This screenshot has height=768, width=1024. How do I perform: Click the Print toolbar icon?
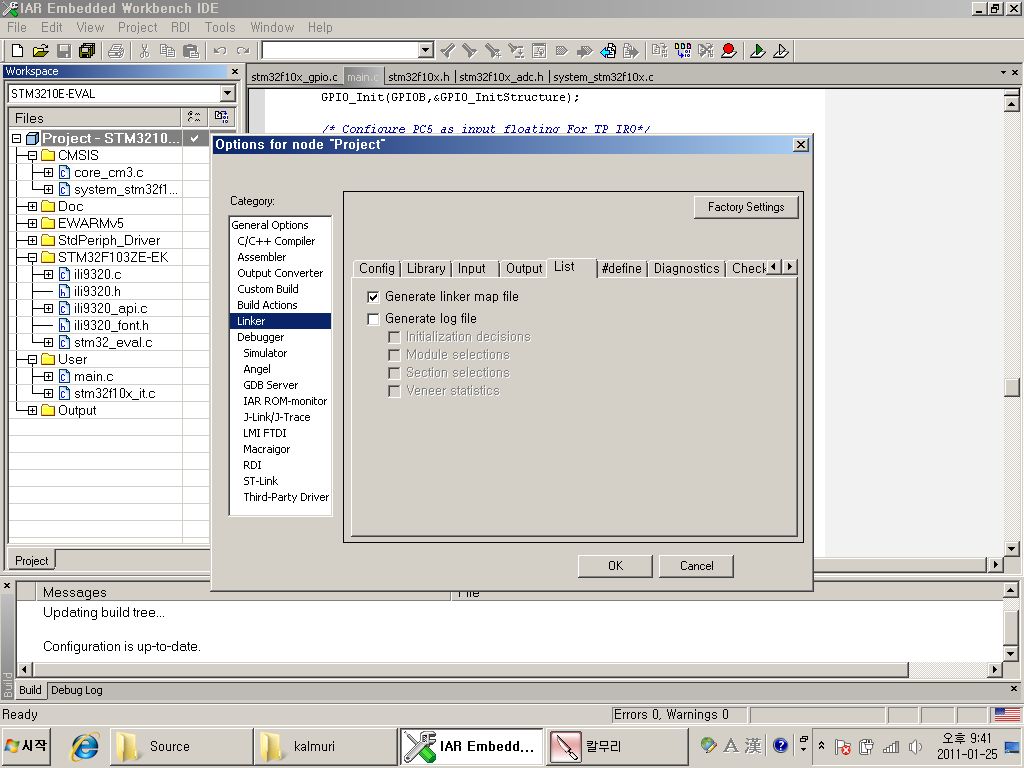click(x=116, y=50)
